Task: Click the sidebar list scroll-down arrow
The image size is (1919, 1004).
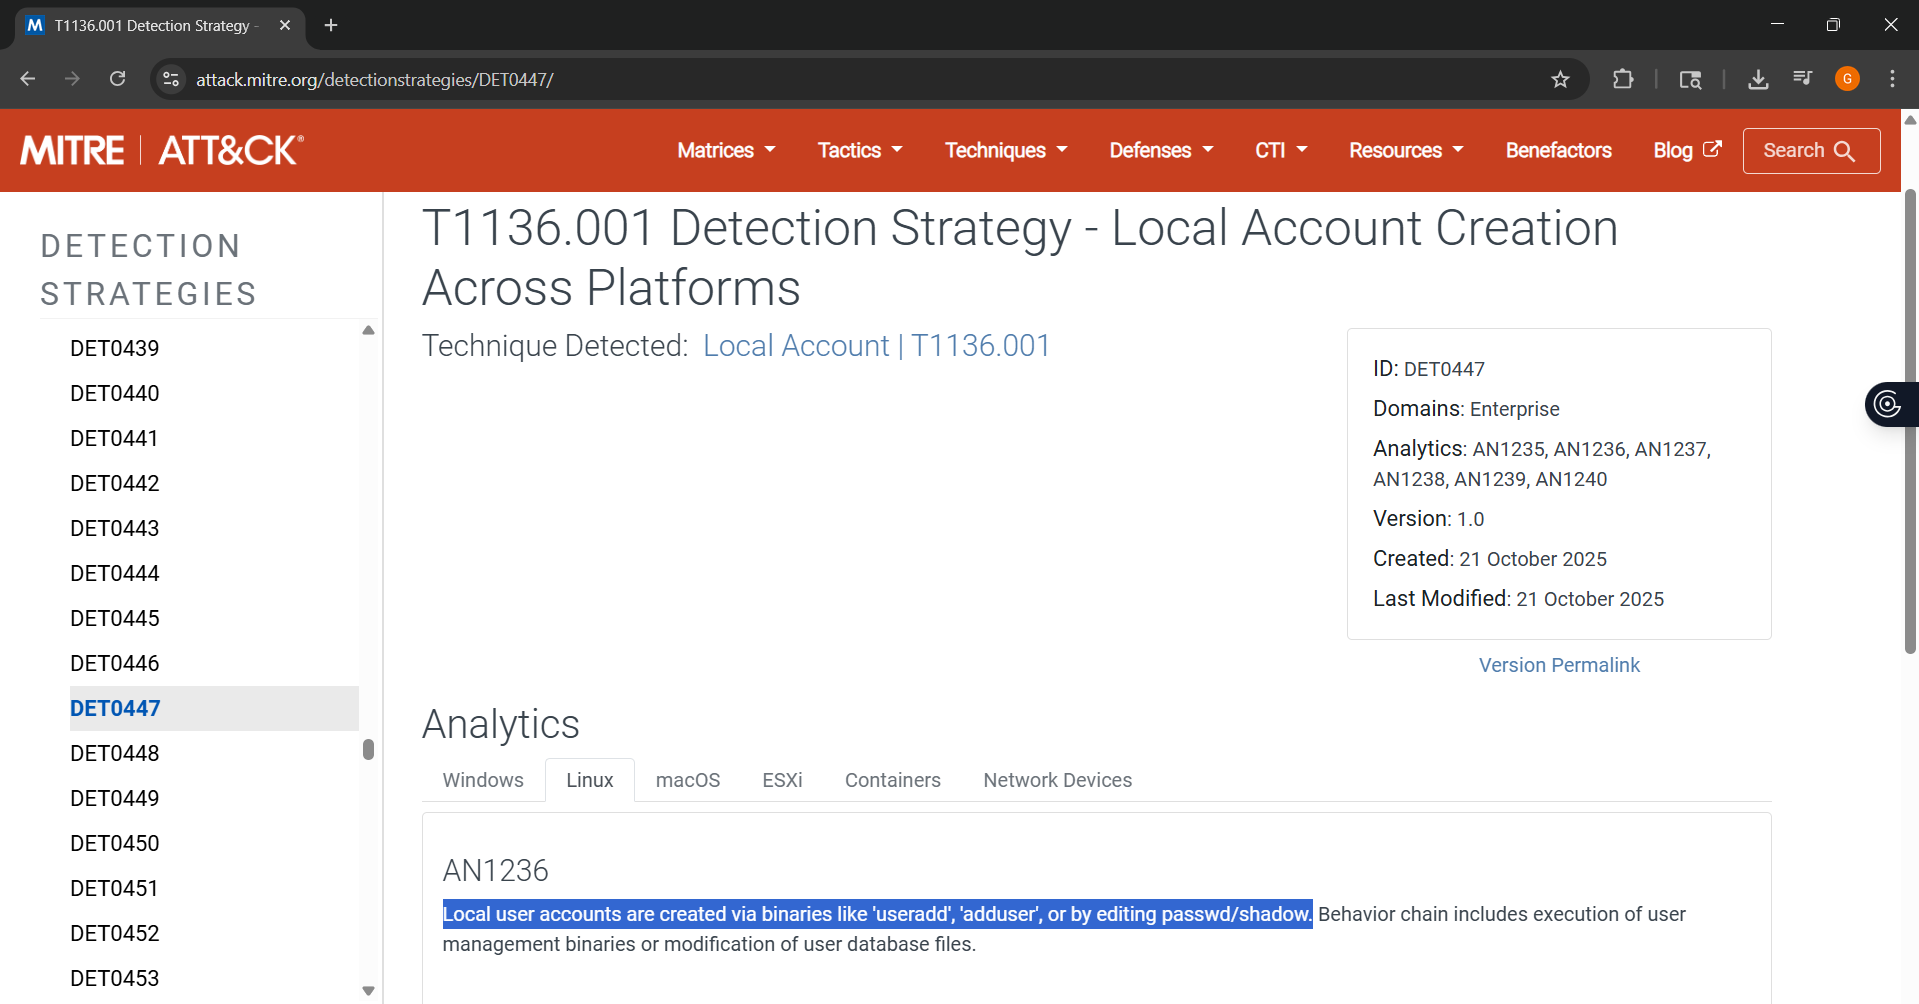Action: (x=368, y=991)
